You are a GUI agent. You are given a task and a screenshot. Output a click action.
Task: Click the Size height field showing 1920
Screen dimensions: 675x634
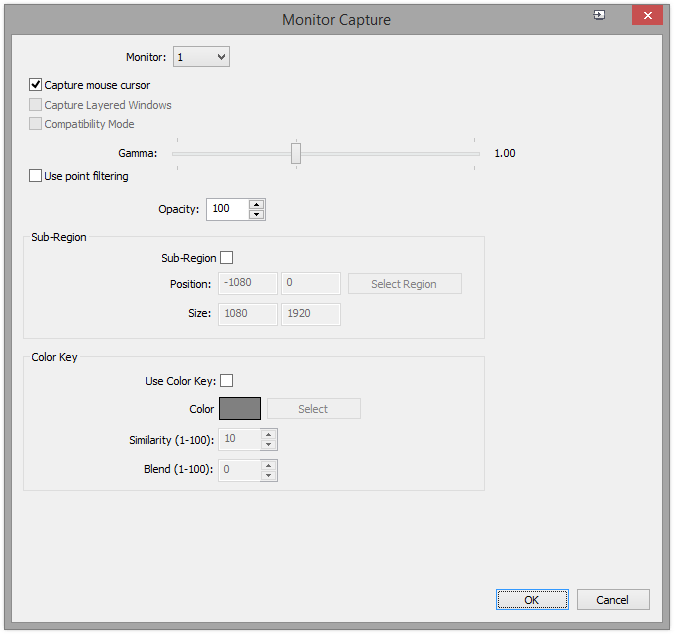click(x=311, y=314)
